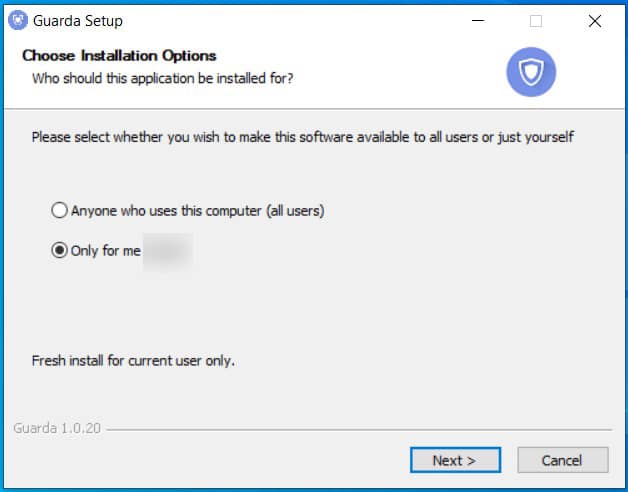The height and width of the screenshot is (492, 628).
Task: Click 'Who should this application be installed for?' text
Action: click(163, 78)
